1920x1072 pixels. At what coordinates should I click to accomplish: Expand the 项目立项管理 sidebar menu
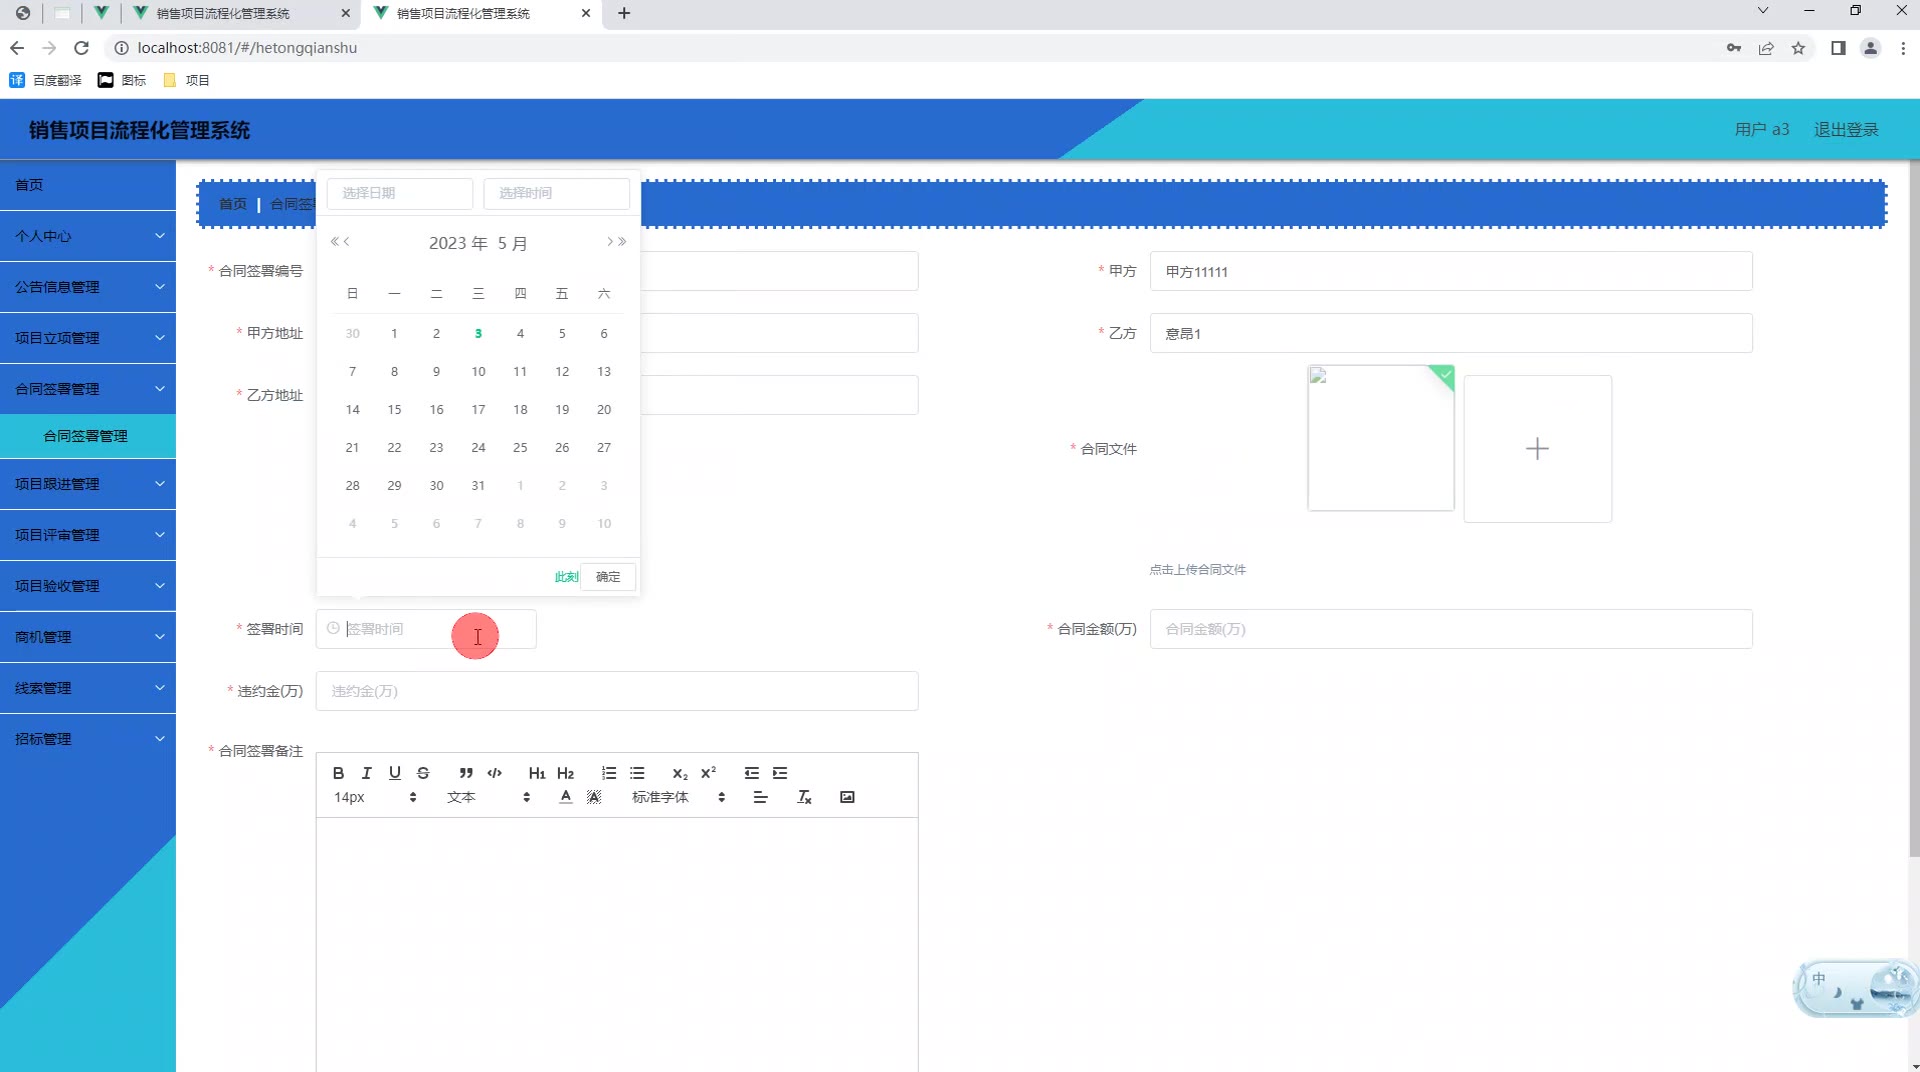[88, 338]
